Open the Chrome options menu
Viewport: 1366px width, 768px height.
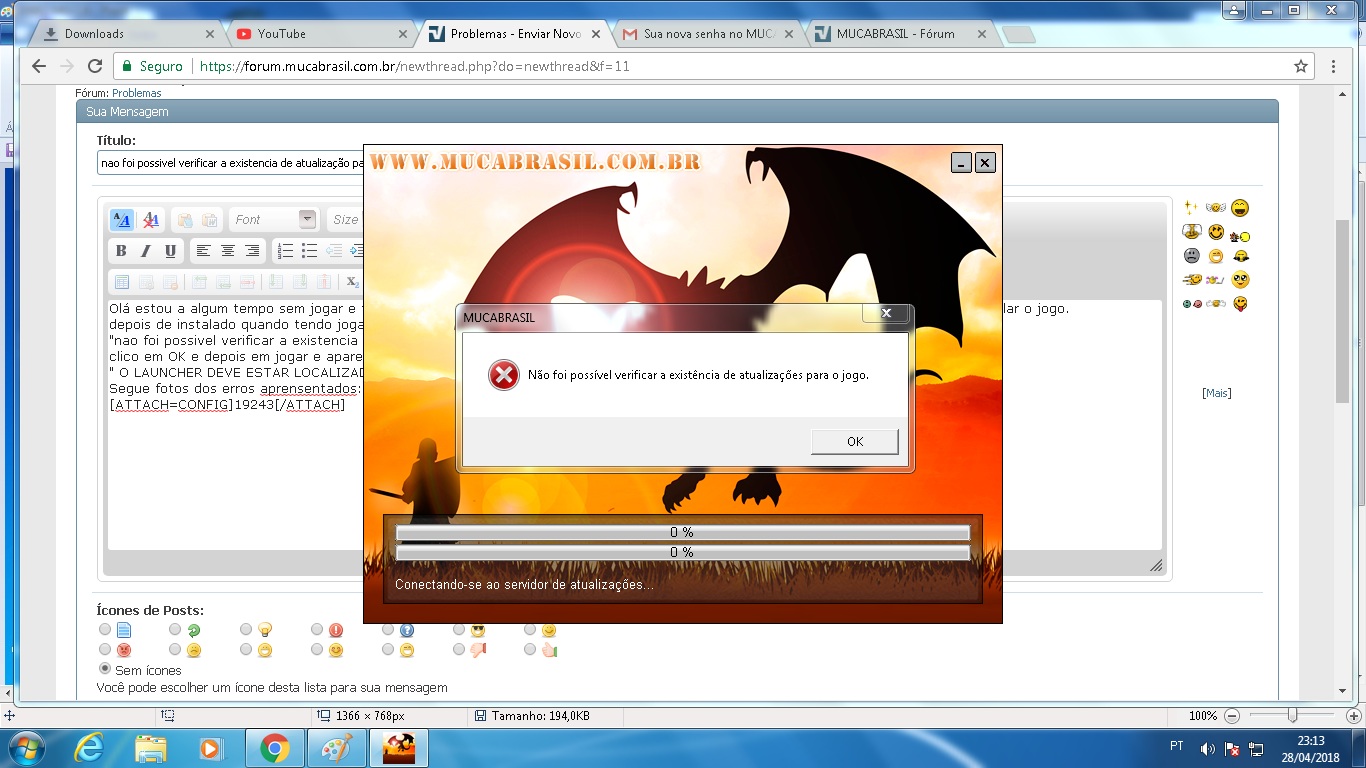pos(1334,66)
